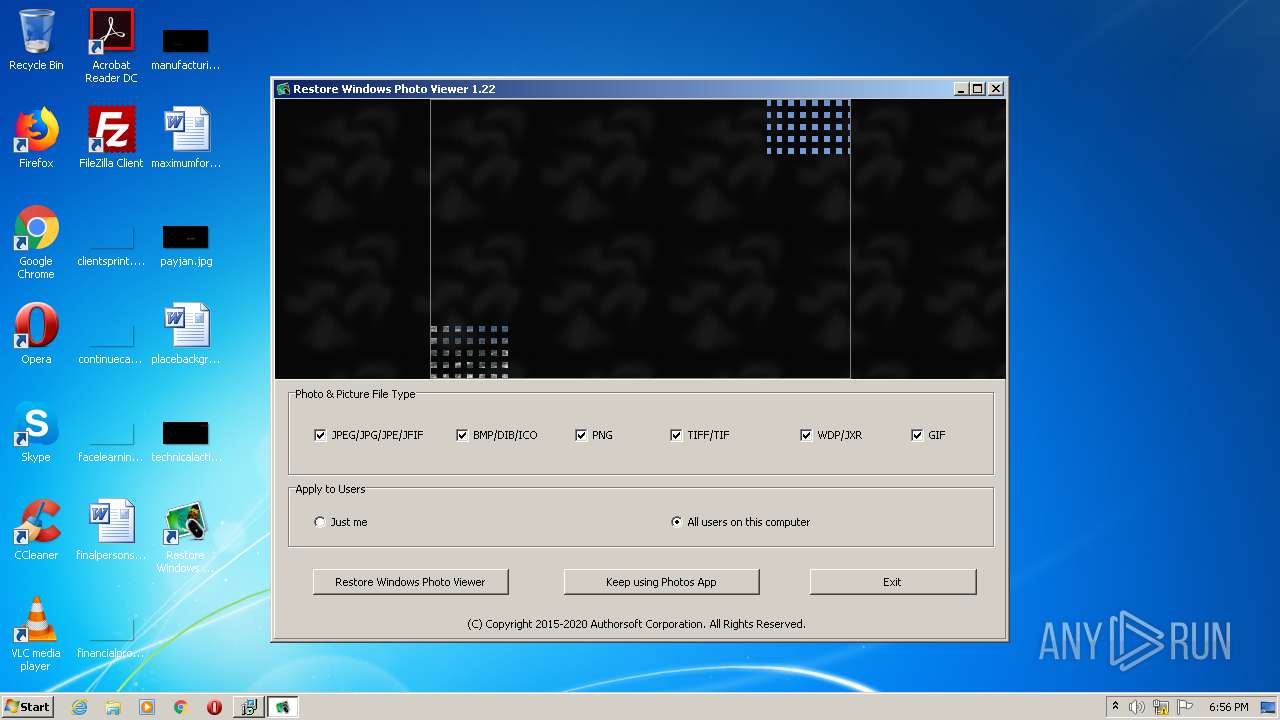Close Restore Windows Photo Viewer window
The image size is (1280, 720).
(995, 89)
